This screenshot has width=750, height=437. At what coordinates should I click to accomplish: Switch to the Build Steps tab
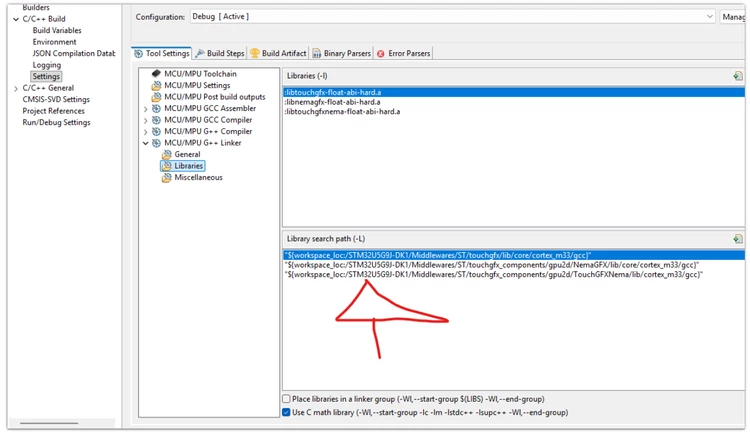[x=220, y=54]
